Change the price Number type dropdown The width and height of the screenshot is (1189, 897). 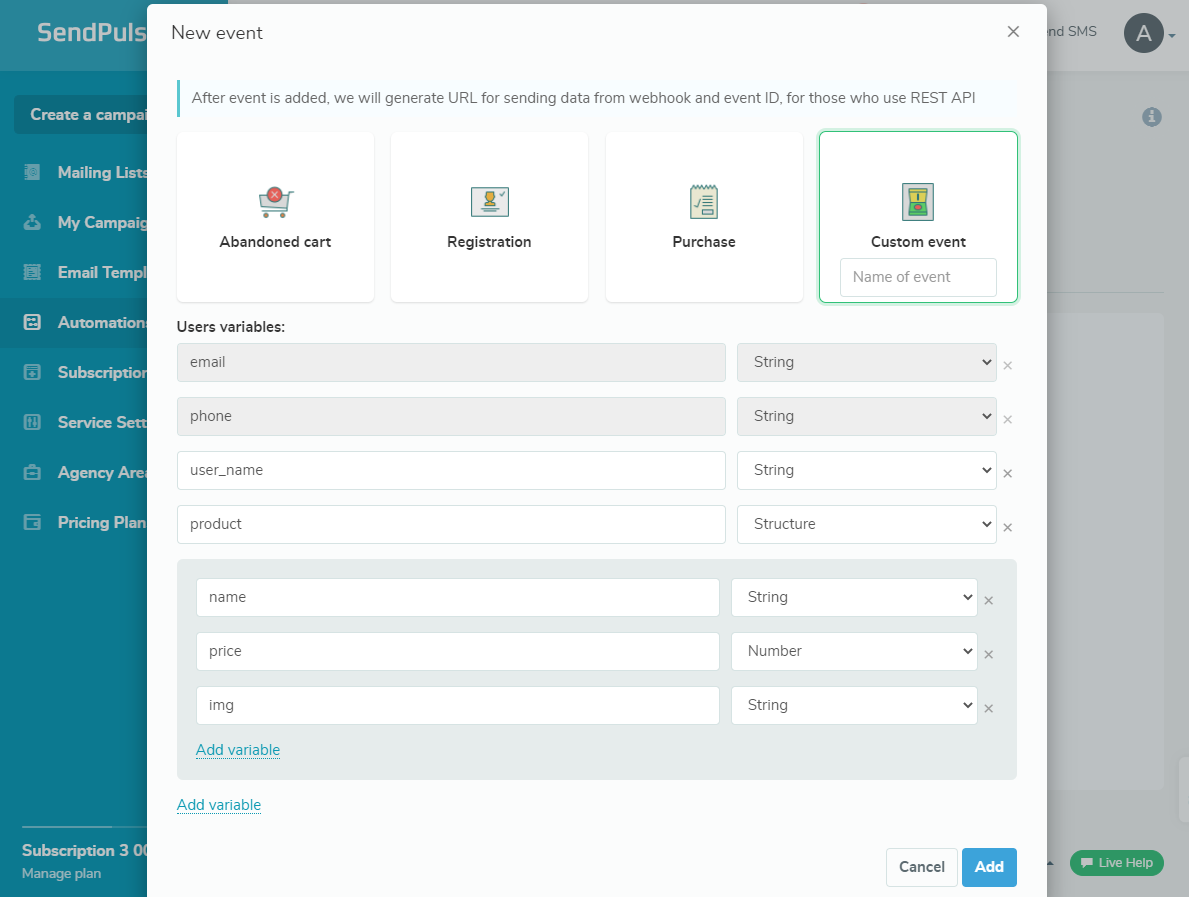tap(854, 651)
